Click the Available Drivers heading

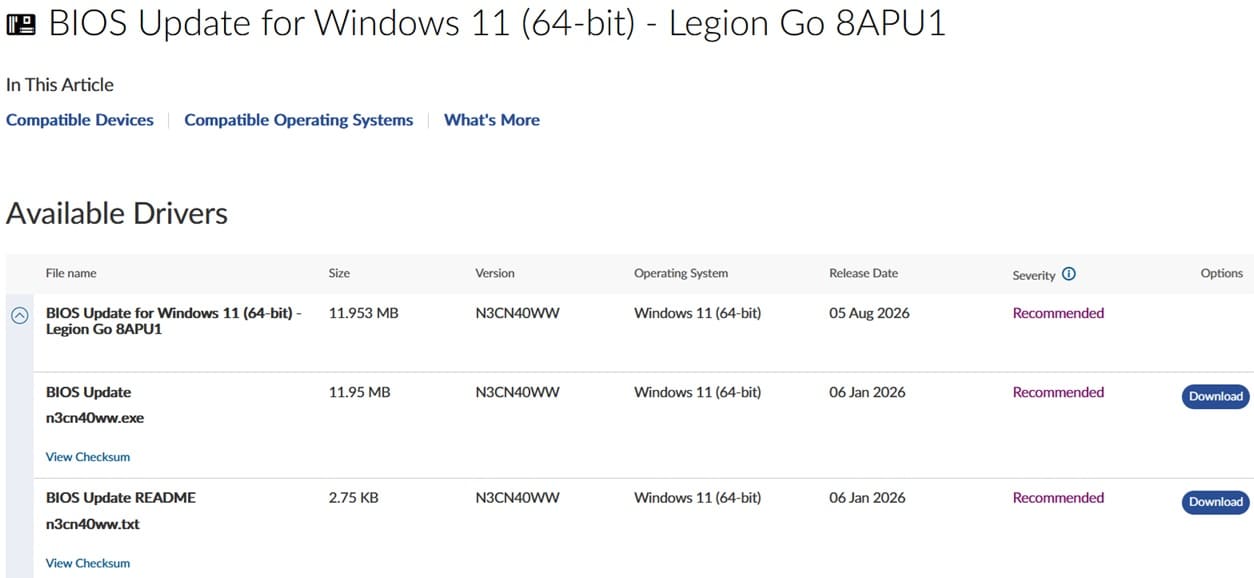coord(117,213)
